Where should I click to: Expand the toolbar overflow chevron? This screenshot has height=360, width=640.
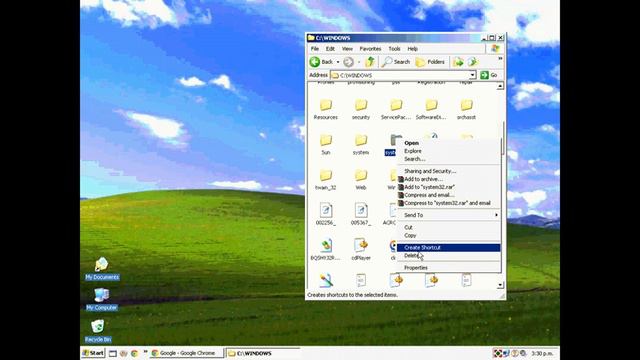coord(500,59)
